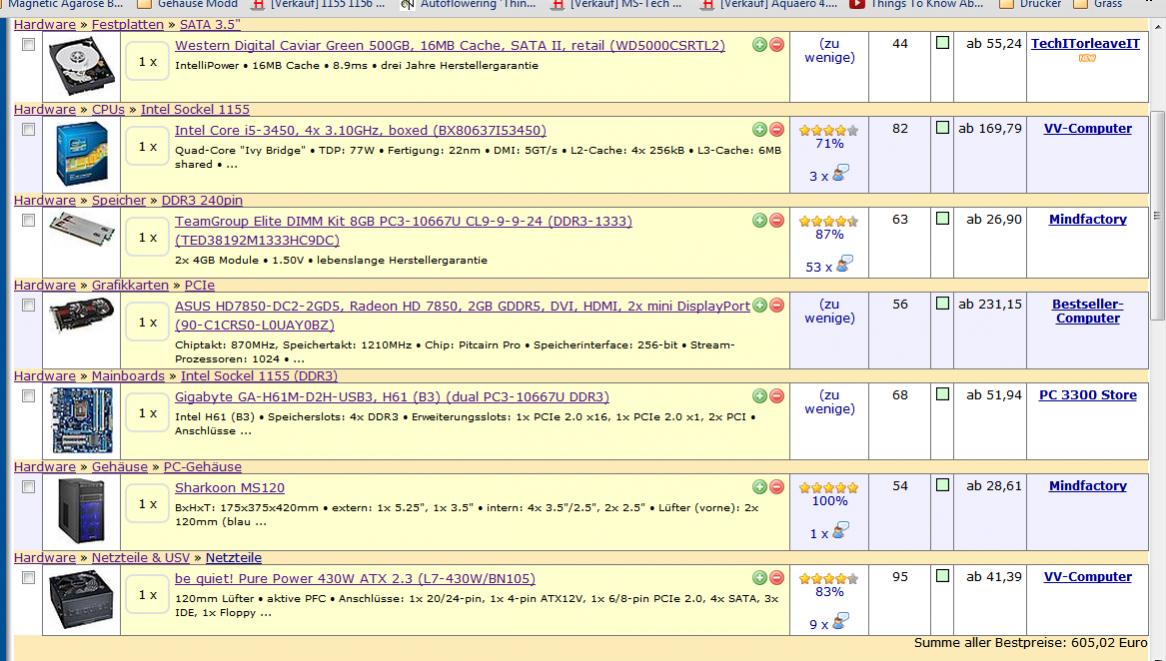Viewport: 1166px width, 661px height.
Task: Open the 53 x user reviews icon for TeamGroup RAM
Action: tap(844, 264)
